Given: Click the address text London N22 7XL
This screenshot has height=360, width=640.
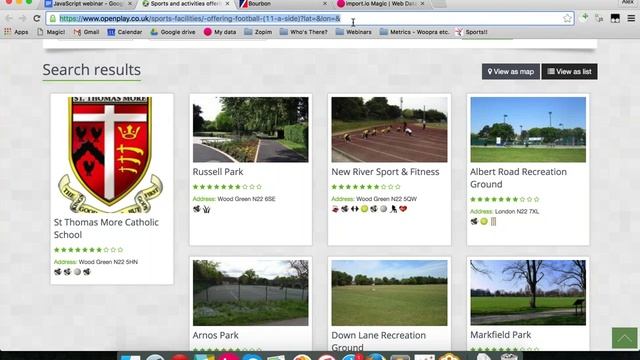Looking at the screenshot, I should pos(517,211).
